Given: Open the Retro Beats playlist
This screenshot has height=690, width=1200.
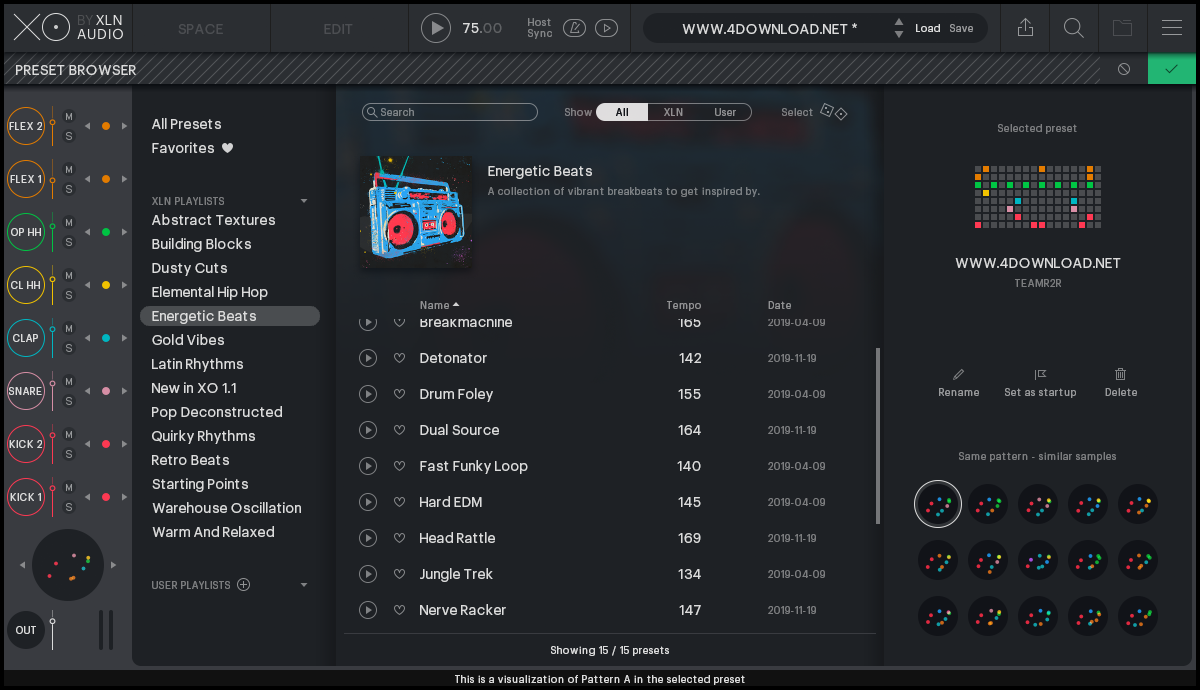Looking at the screenshot, I should tap(191, 460).
